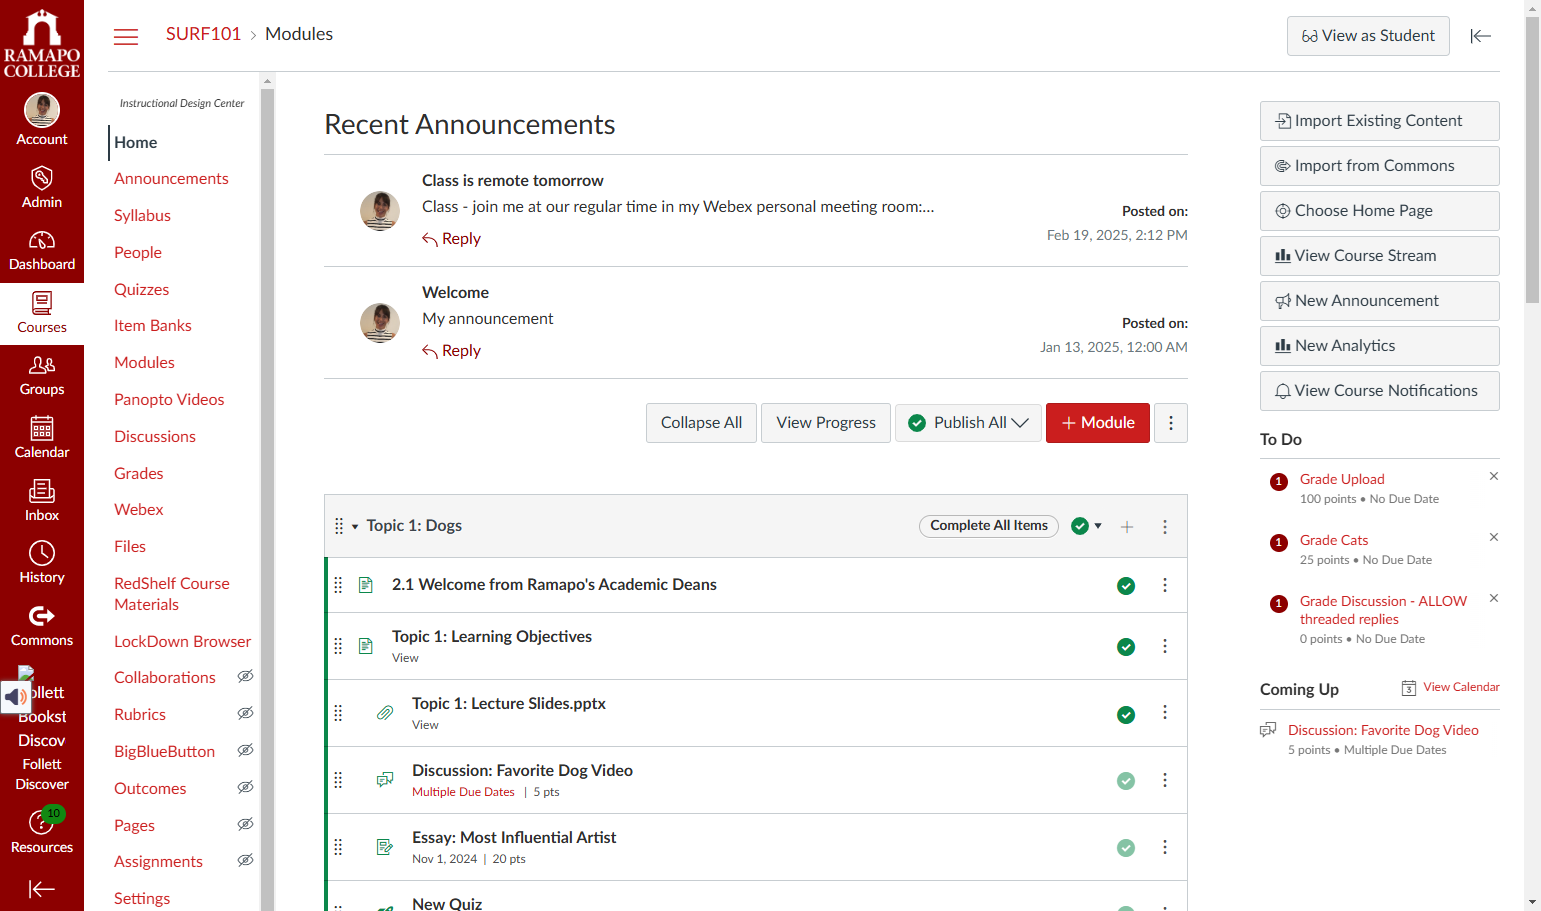
Task: Collapse the global navigation arrow at bottom
Action: click(42, 889)
